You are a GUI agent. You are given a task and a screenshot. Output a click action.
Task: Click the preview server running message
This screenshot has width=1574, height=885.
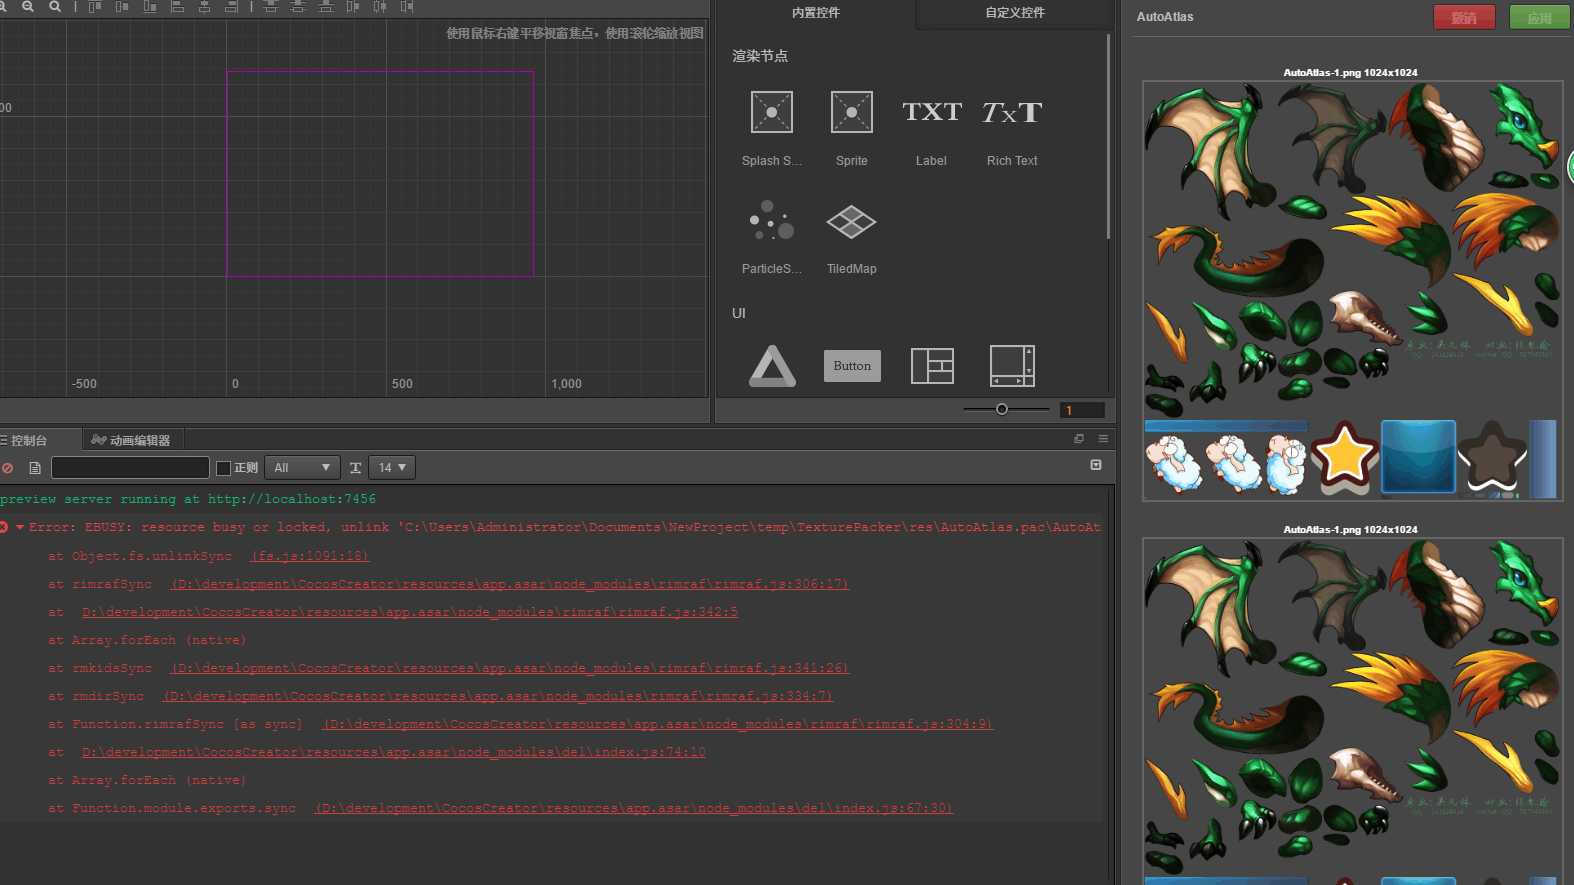(x=188, y=499)
